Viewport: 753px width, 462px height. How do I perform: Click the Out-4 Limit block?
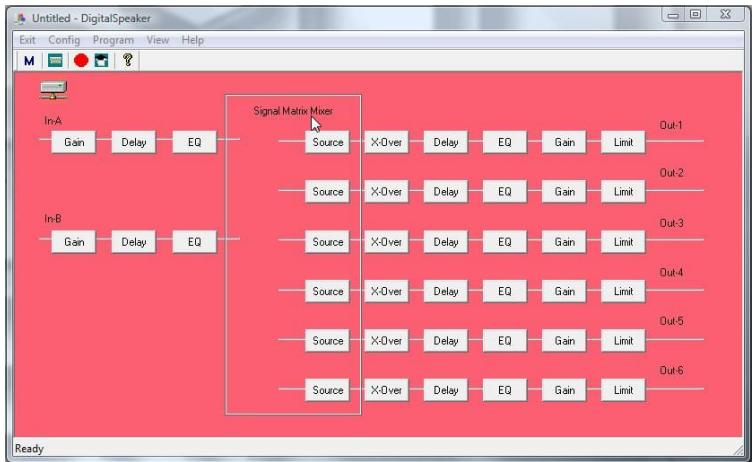pyautogui.click(x=623, y=291)
